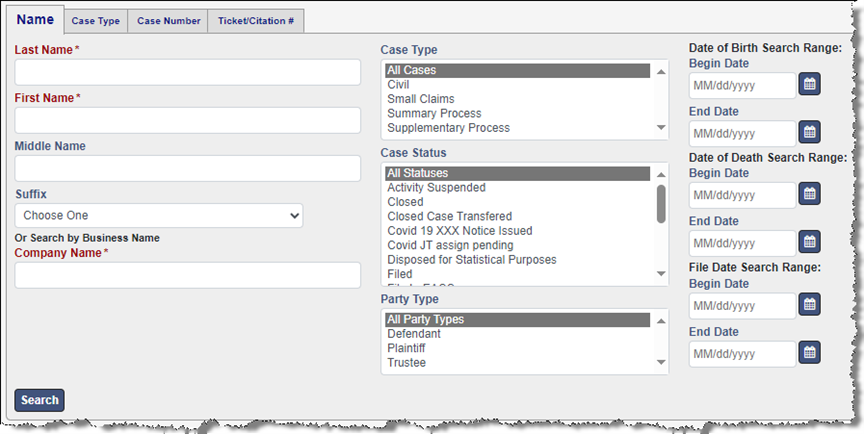Open the Ticket/Citation # tab
The image size is (864, 434).
255,21
